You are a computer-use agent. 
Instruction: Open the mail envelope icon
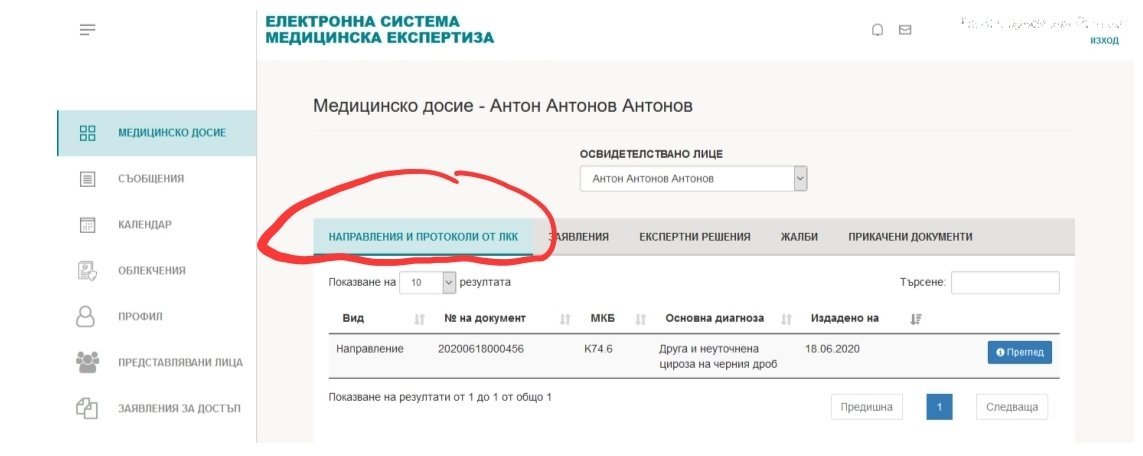pyautogui.click(x=905, y=30)
